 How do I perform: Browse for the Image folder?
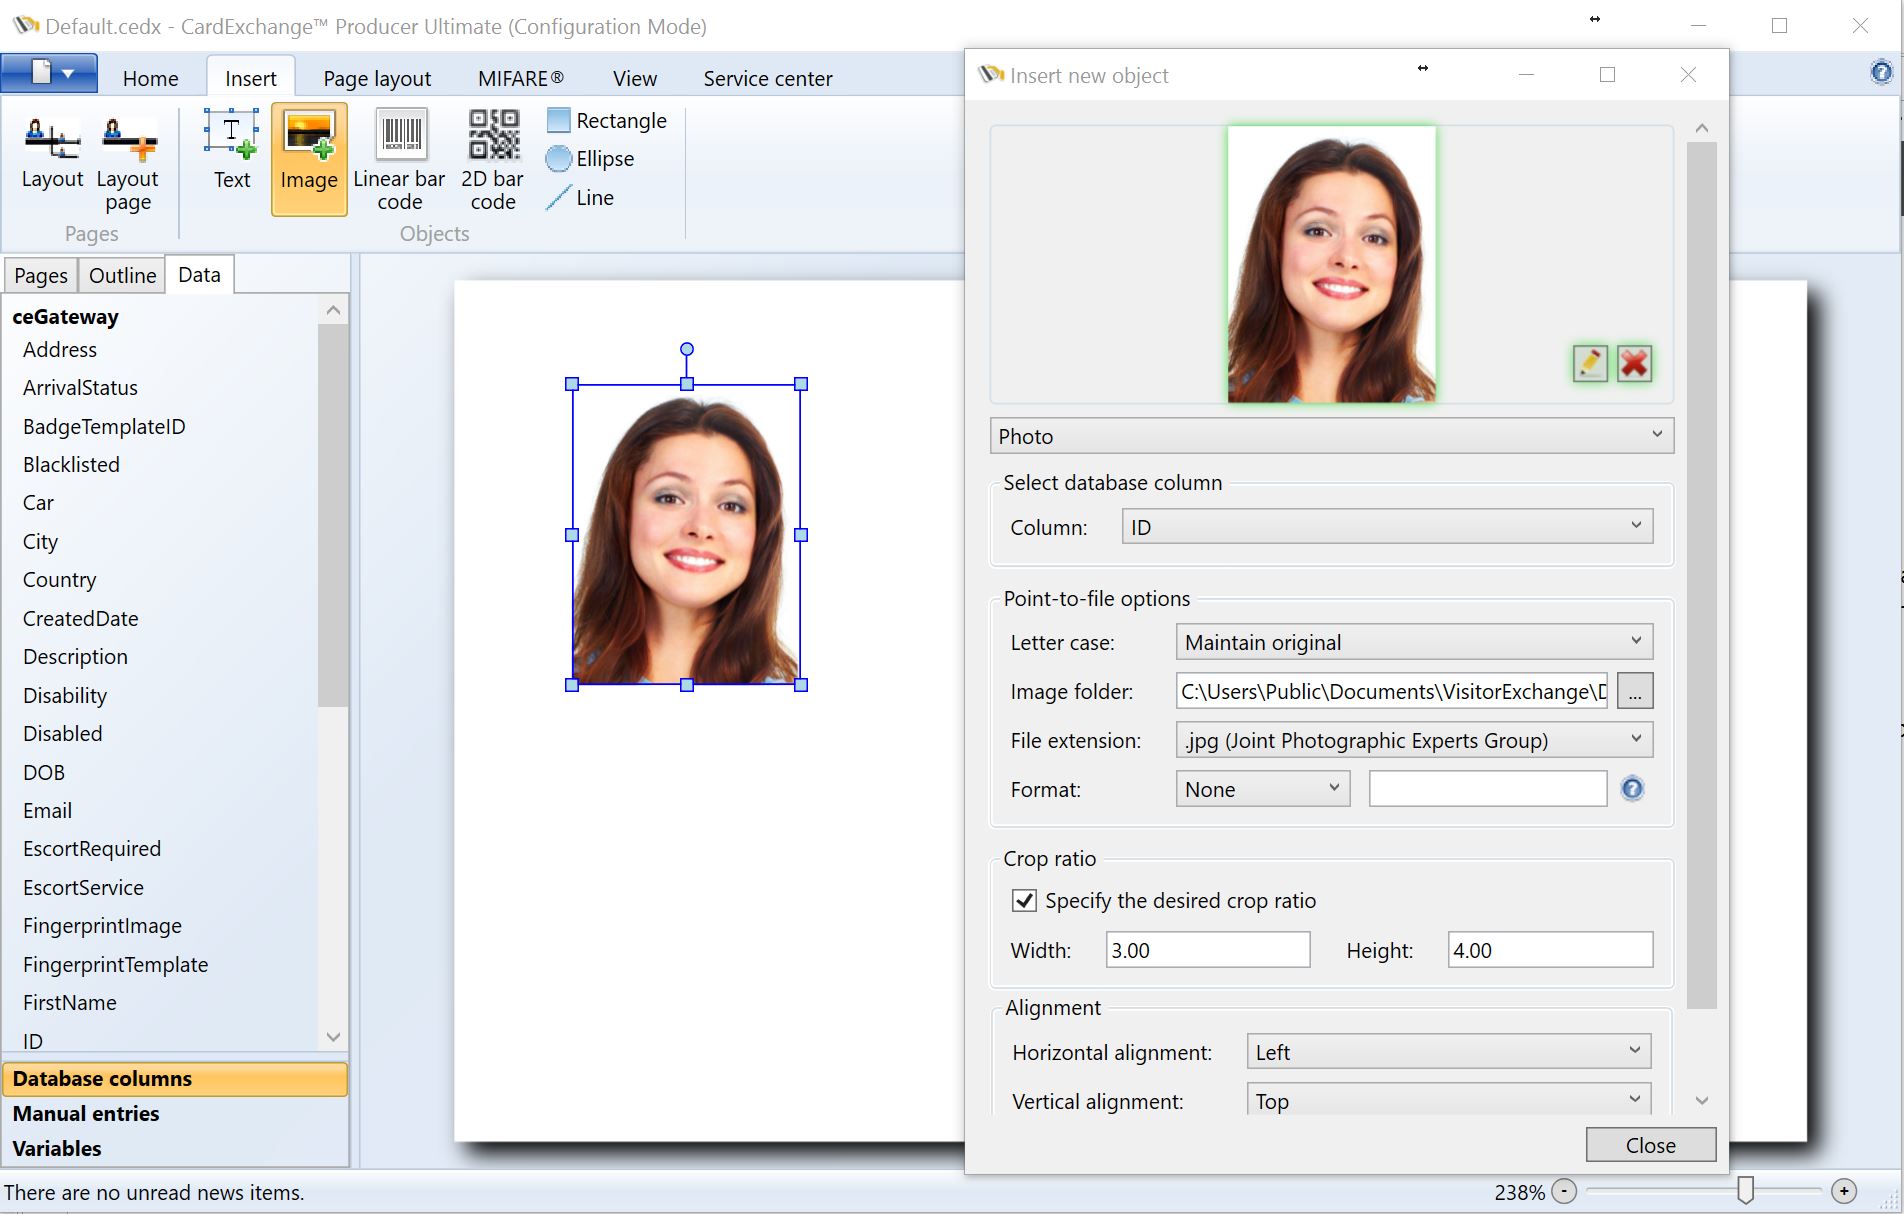(x=1634, y=691)
